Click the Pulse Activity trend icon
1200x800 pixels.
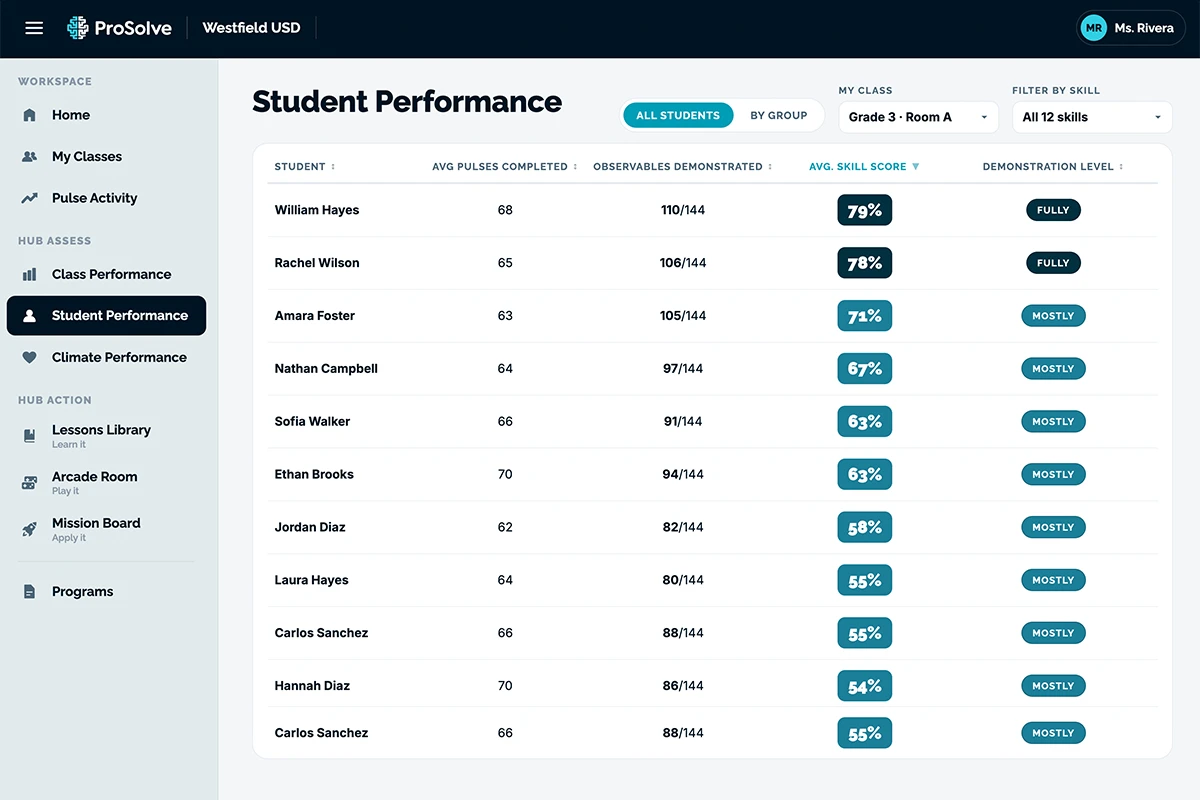(x=30, y=198)
